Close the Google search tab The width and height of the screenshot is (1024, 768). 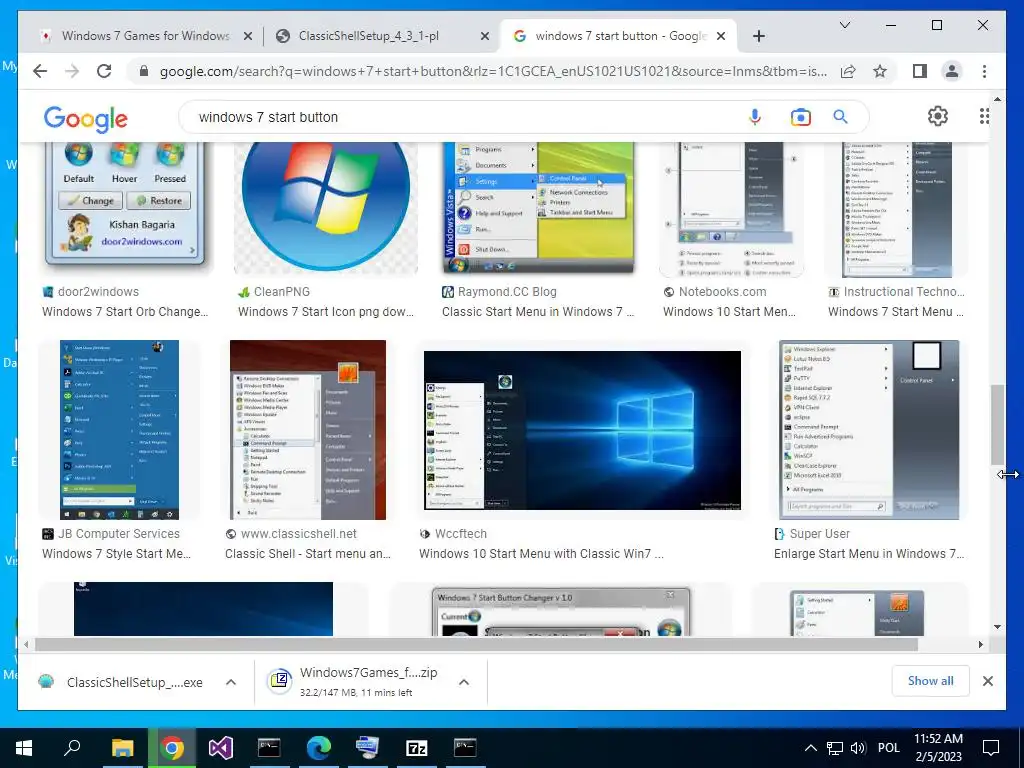[721, 37]
